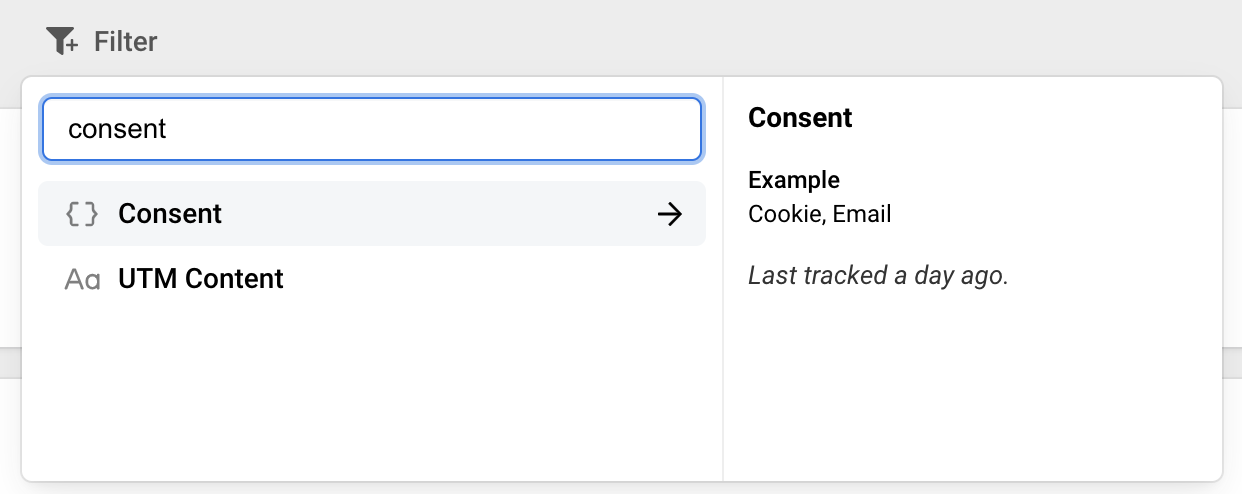Place cursor after the word "consent" in search box
This screenshot has width=1242, height=494.
tap(169, 129)
